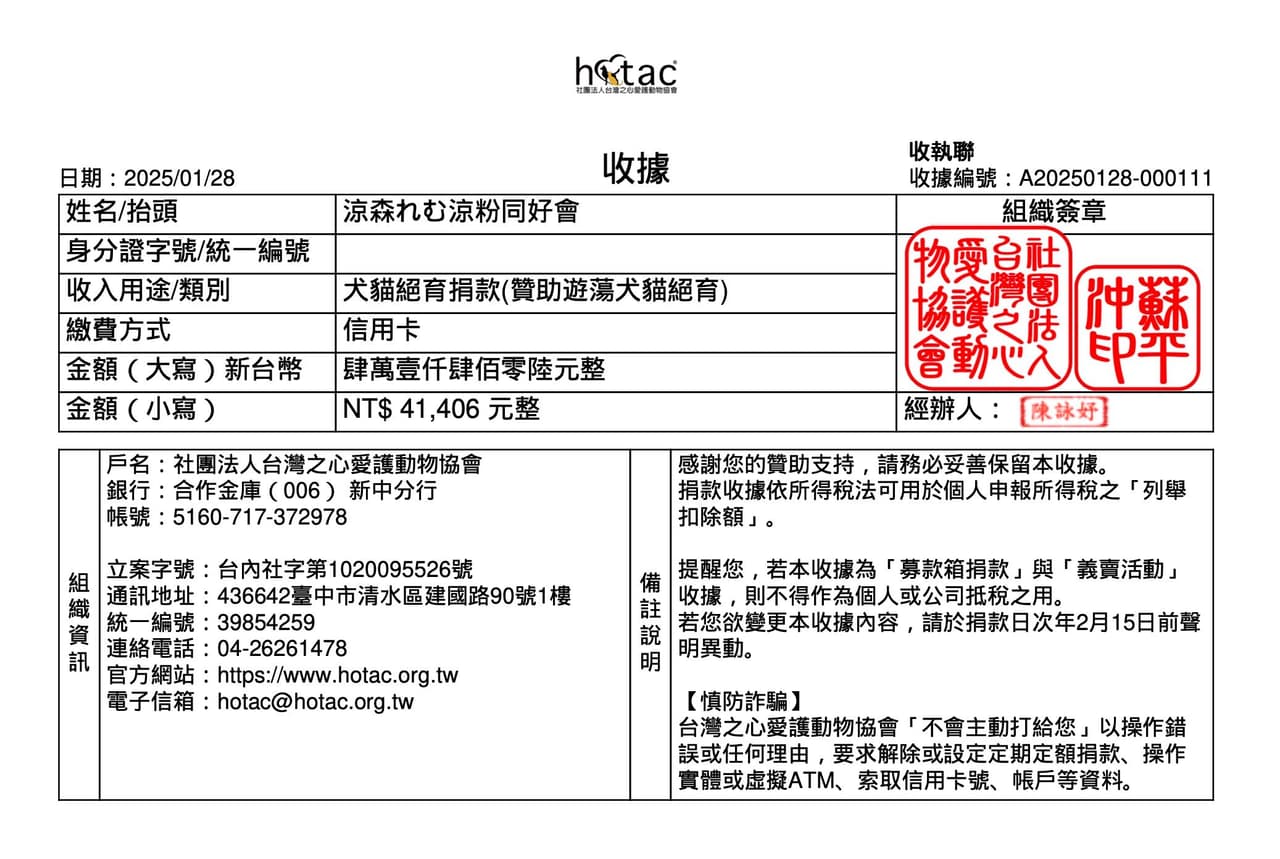This screenshot has width=1280, height=859.
Task: Open the https://www.hotac.org.tw website link
Action: [x=338, y=675]
